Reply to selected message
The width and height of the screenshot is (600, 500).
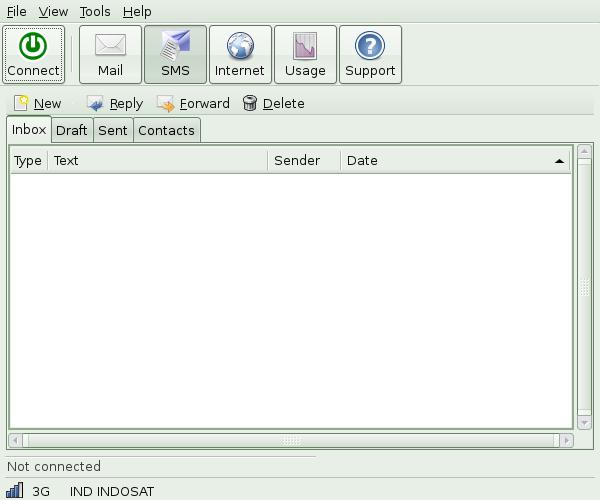[x=115, y=103]
